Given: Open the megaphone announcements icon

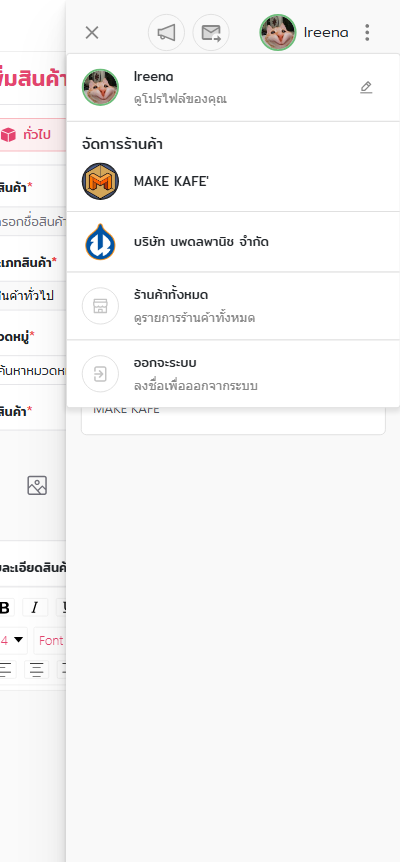Looking at the screenshot, I should tap(166, 33).
